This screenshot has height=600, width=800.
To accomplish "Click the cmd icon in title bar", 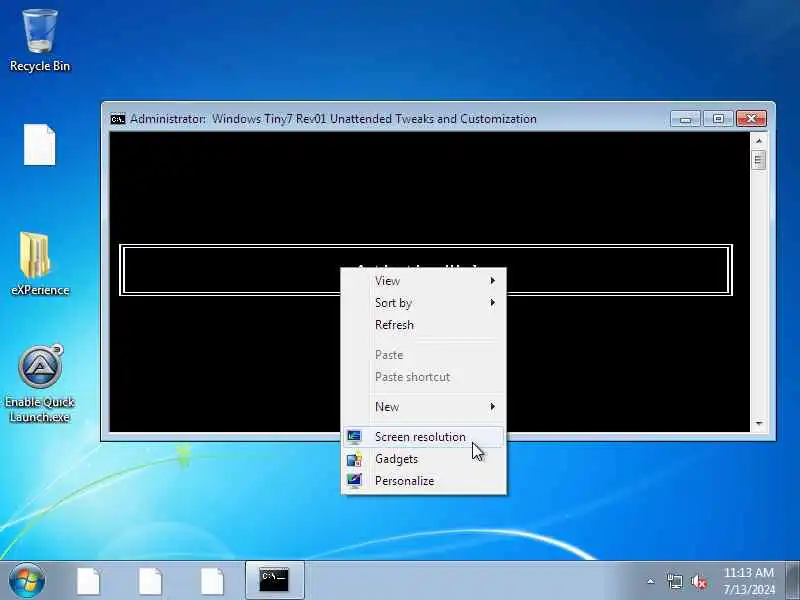I will pos(118,119).
